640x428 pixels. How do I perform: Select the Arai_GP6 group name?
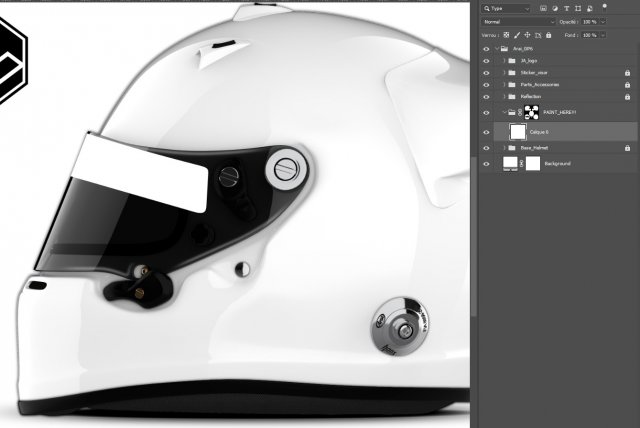coord(523,49)
